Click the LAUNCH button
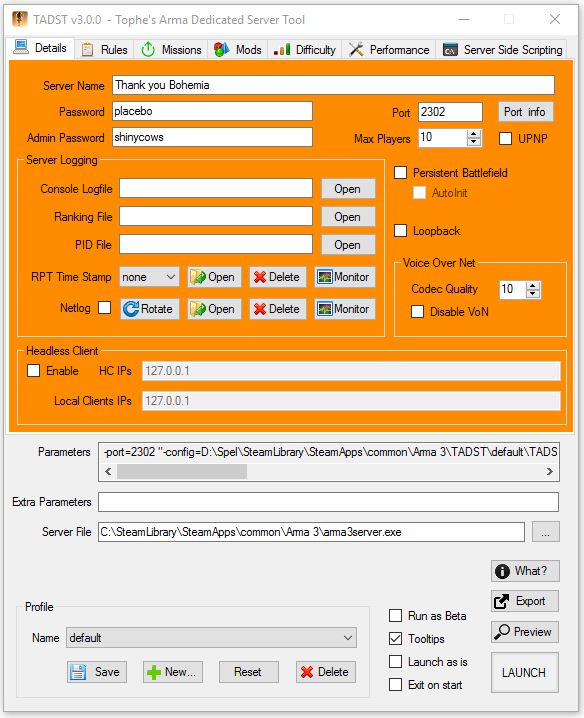Screen dimensions: 584x718 point(525,672)
